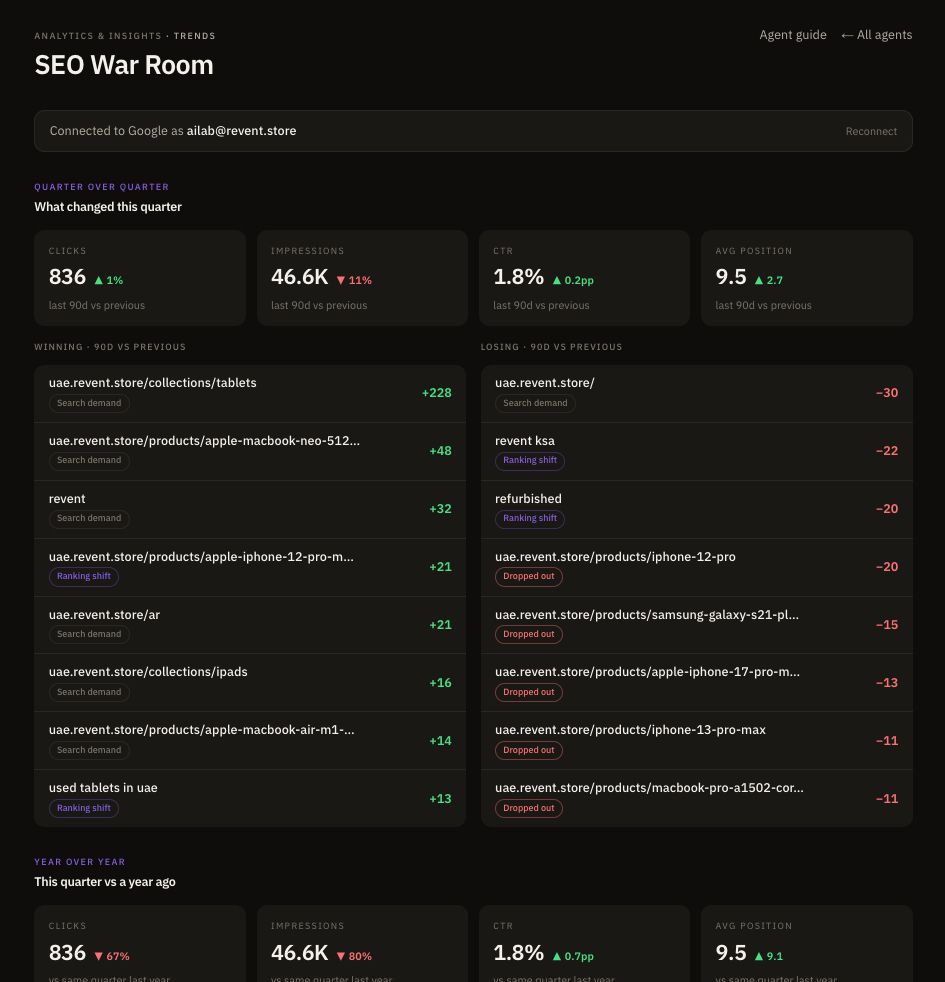Click the up arrow beside 2.7 position
Screen dimensions: 945x982
coord(759,280)
